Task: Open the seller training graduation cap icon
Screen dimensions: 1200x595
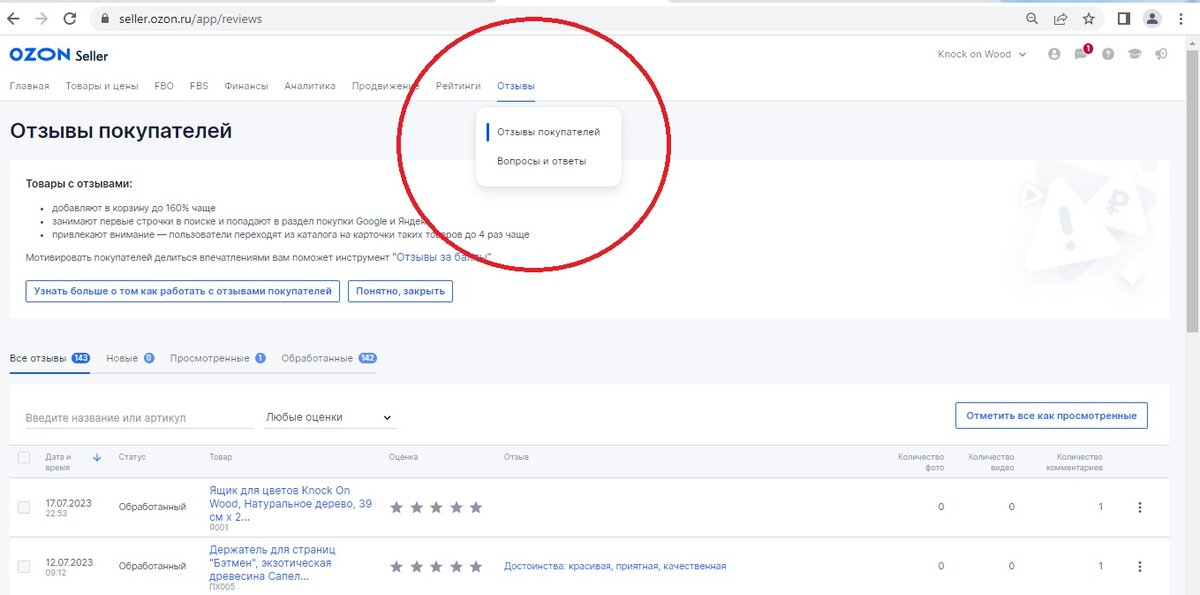Action: pos(1135,55)
